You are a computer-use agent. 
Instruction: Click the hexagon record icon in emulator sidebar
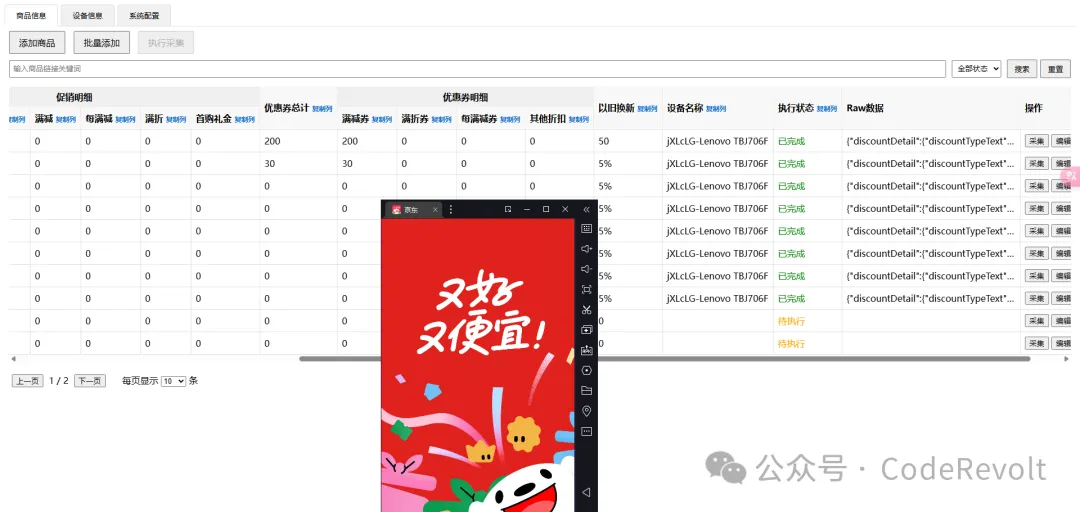point(587,370)
